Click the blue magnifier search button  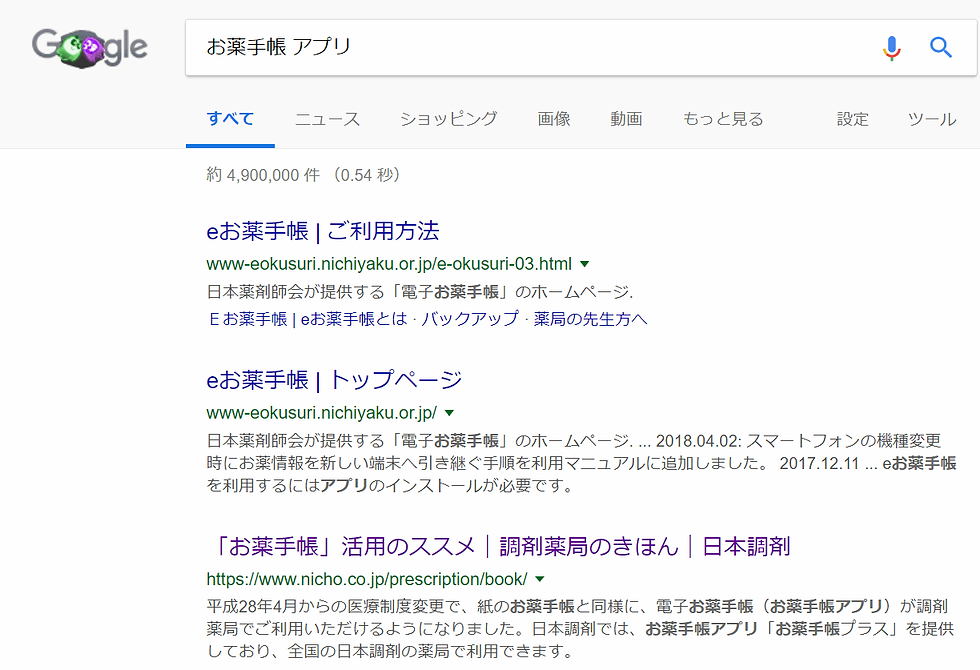pos(941,48)
